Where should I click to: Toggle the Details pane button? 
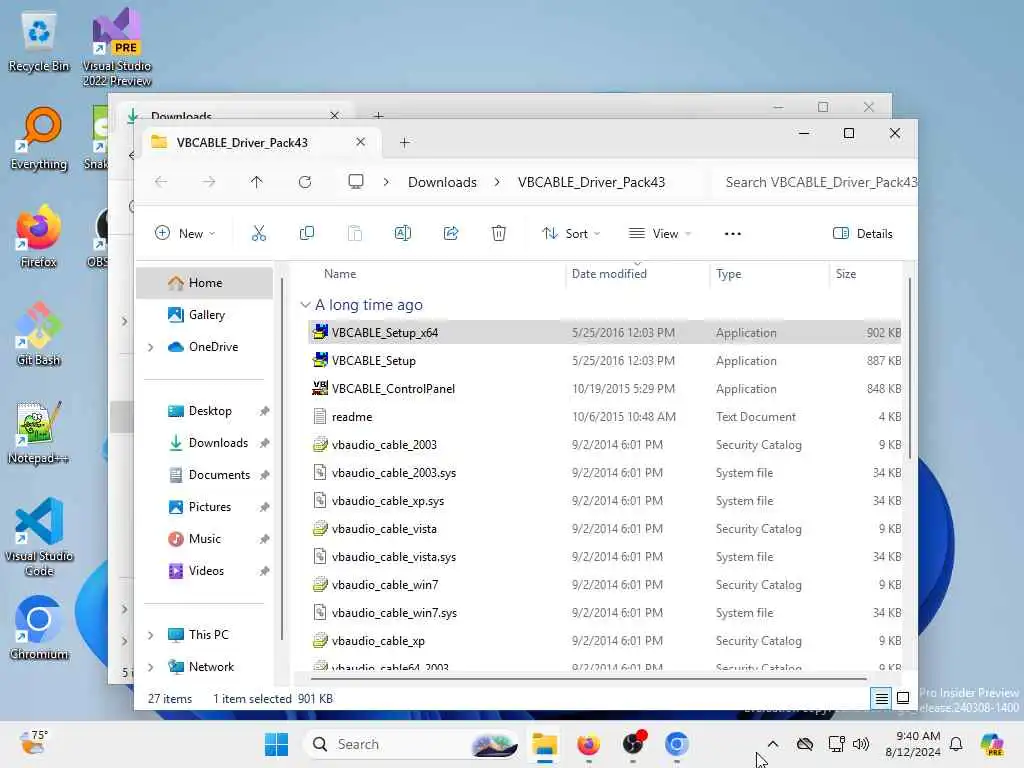pos(862,234)
